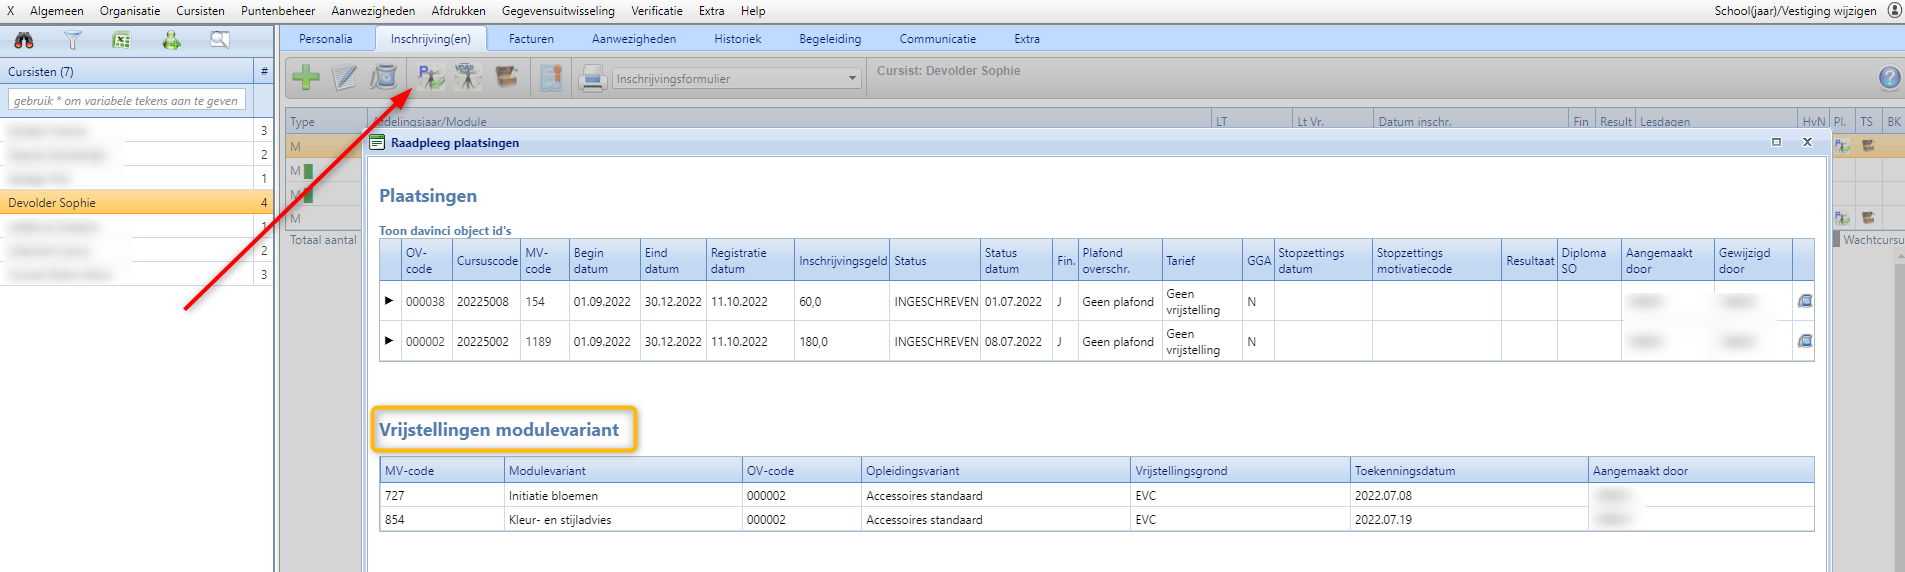
Task: Click the Pl. icon in first grid row
Action: click(1842, 146)
